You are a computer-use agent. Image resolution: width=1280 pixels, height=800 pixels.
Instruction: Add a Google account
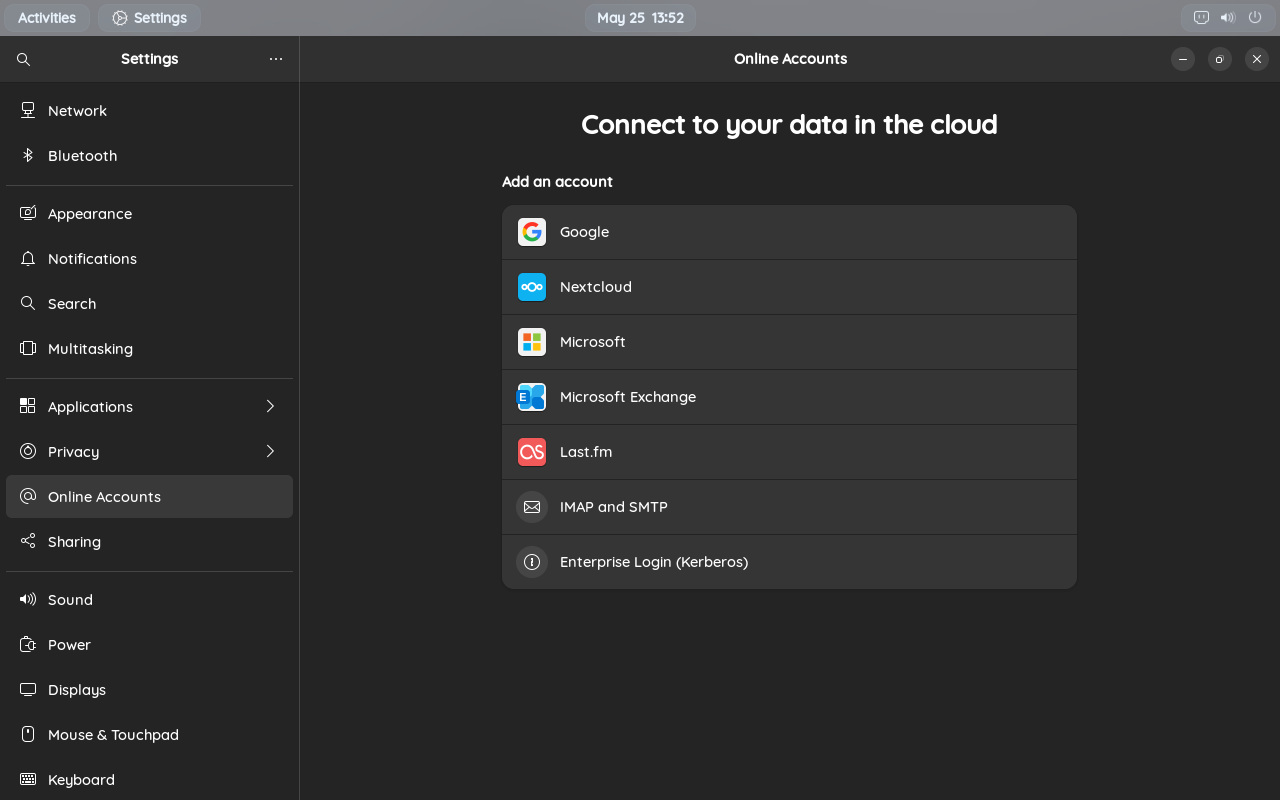point(789,232)
